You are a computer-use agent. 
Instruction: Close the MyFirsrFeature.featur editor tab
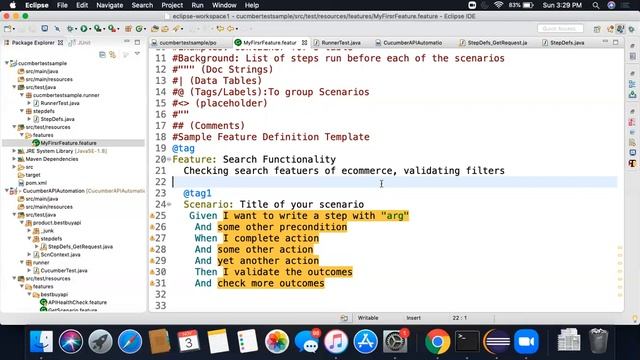click(304, 42)
